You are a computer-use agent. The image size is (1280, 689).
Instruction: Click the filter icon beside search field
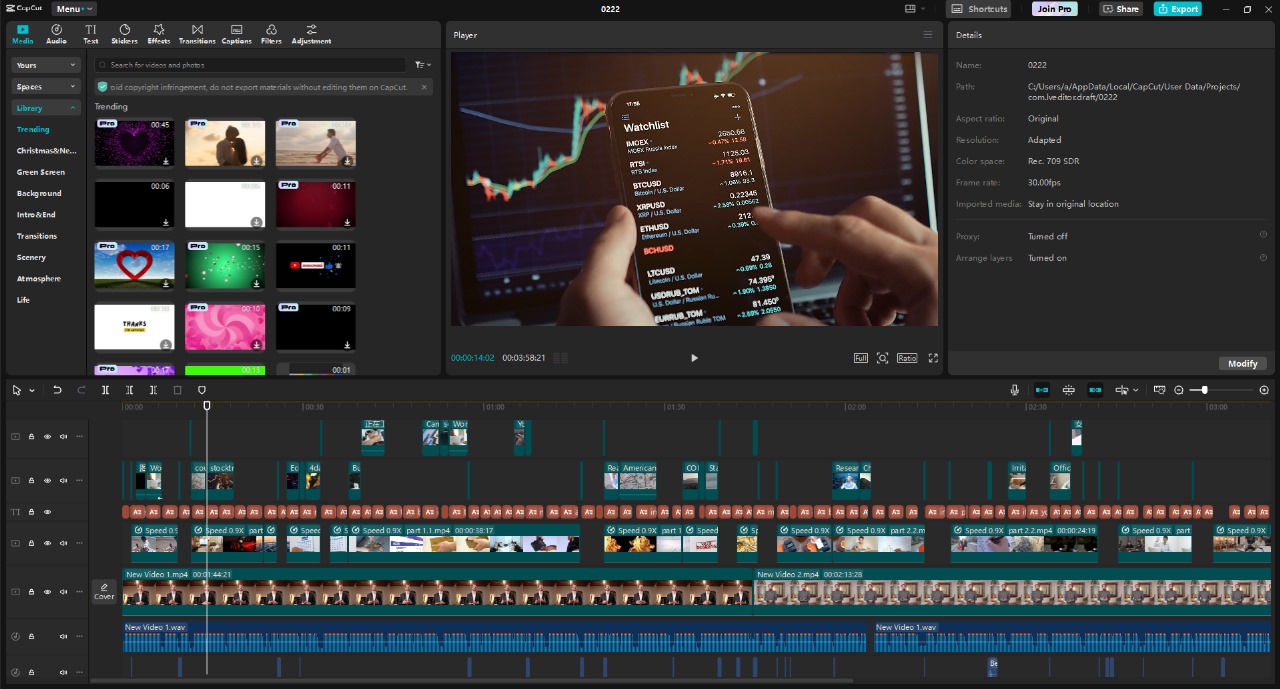click(x=422, y=64)
